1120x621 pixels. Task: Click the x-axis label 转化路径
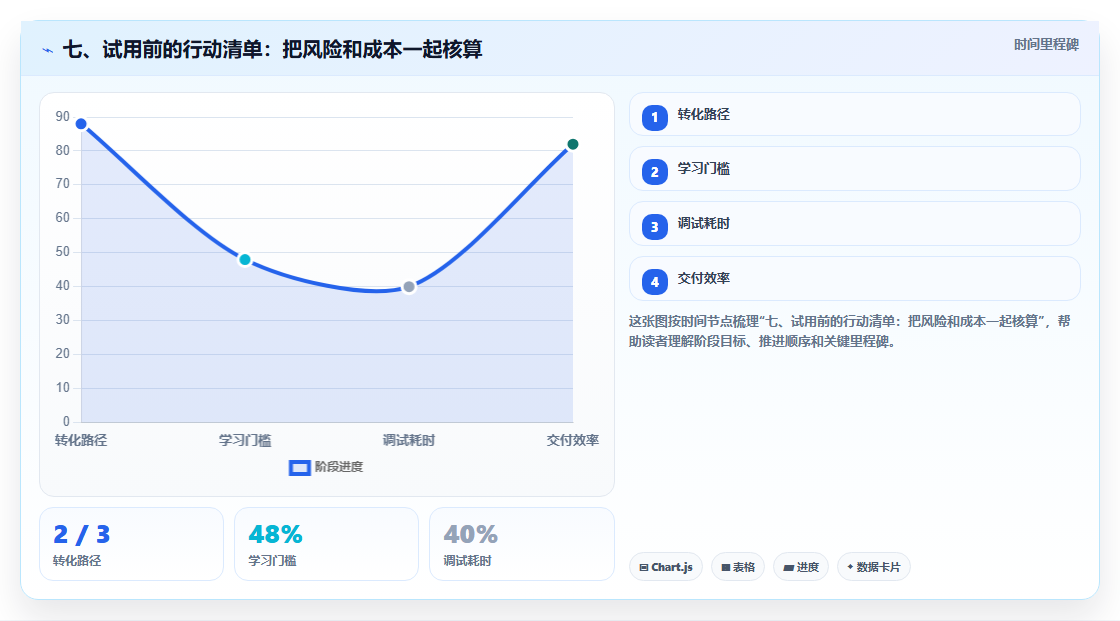pos(81,440)
